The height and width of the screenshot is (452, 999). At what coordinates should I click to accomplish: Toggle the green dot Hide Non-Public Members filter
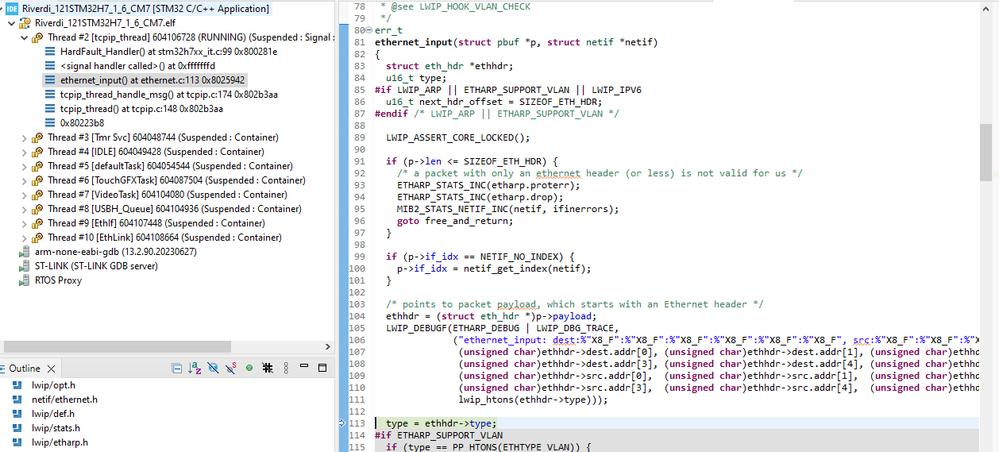pos(249,368)
